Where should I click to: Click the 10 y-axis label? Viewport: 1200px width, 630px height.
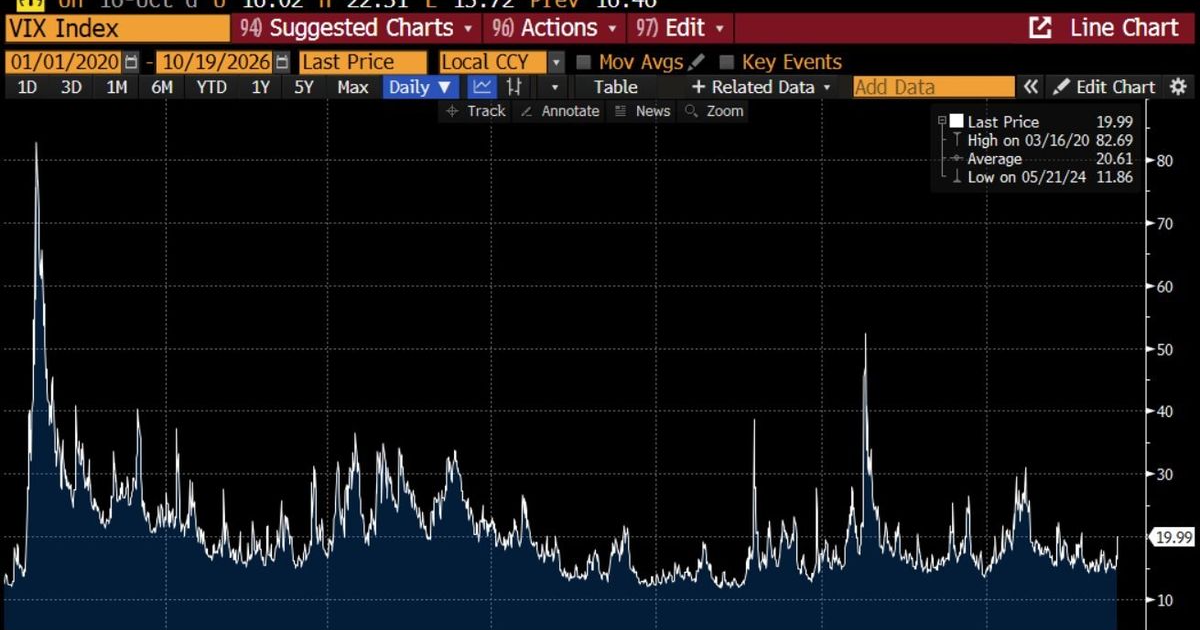point(1165,600)
